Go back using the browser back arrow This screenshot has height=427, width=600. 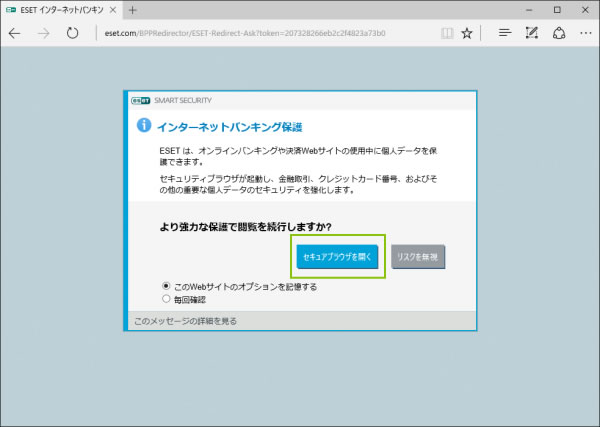click(15, 33)
